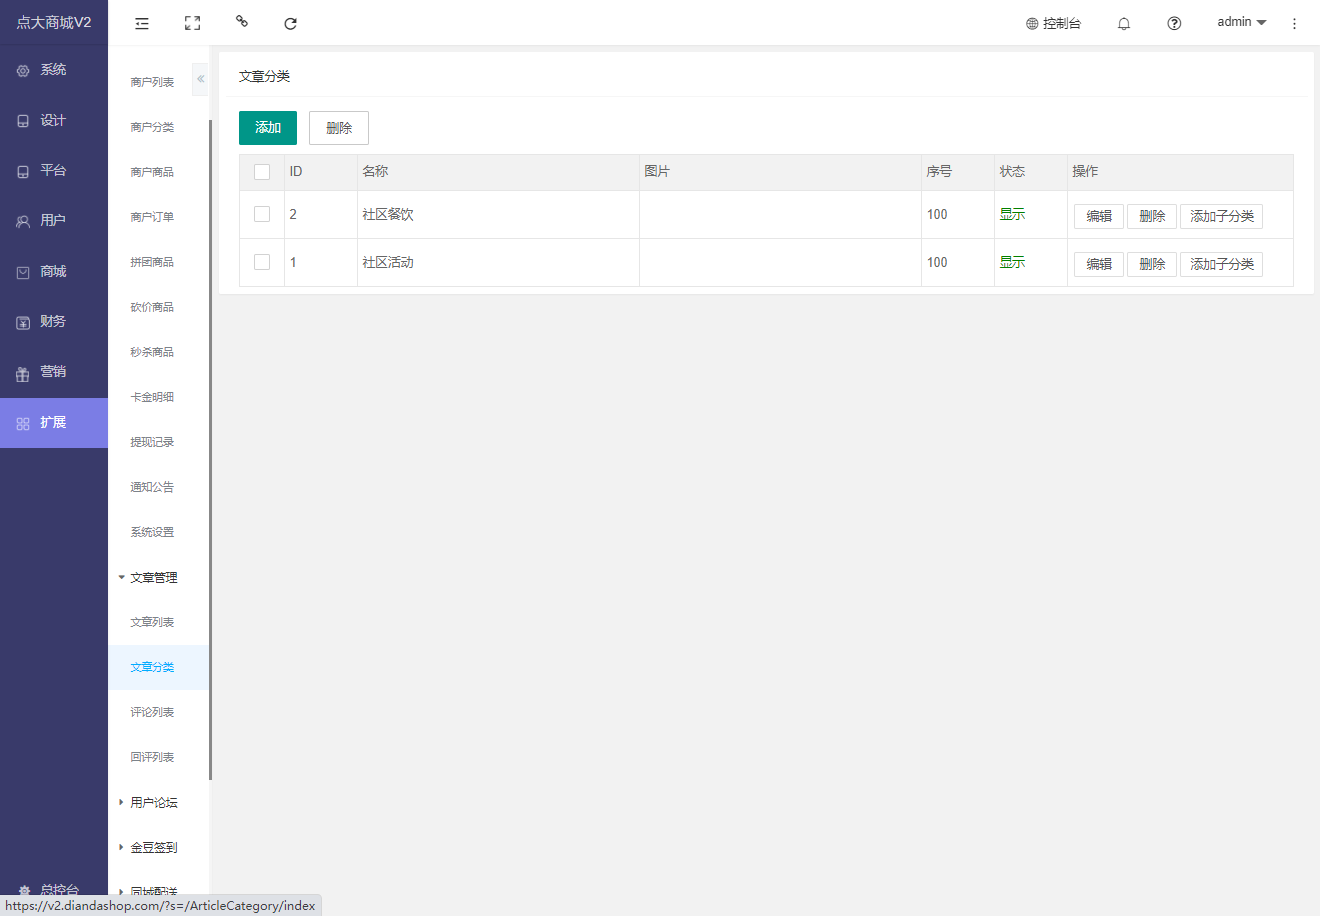Open 商户列表 in the submenu
1320x916 pixels.
(152, 82)
